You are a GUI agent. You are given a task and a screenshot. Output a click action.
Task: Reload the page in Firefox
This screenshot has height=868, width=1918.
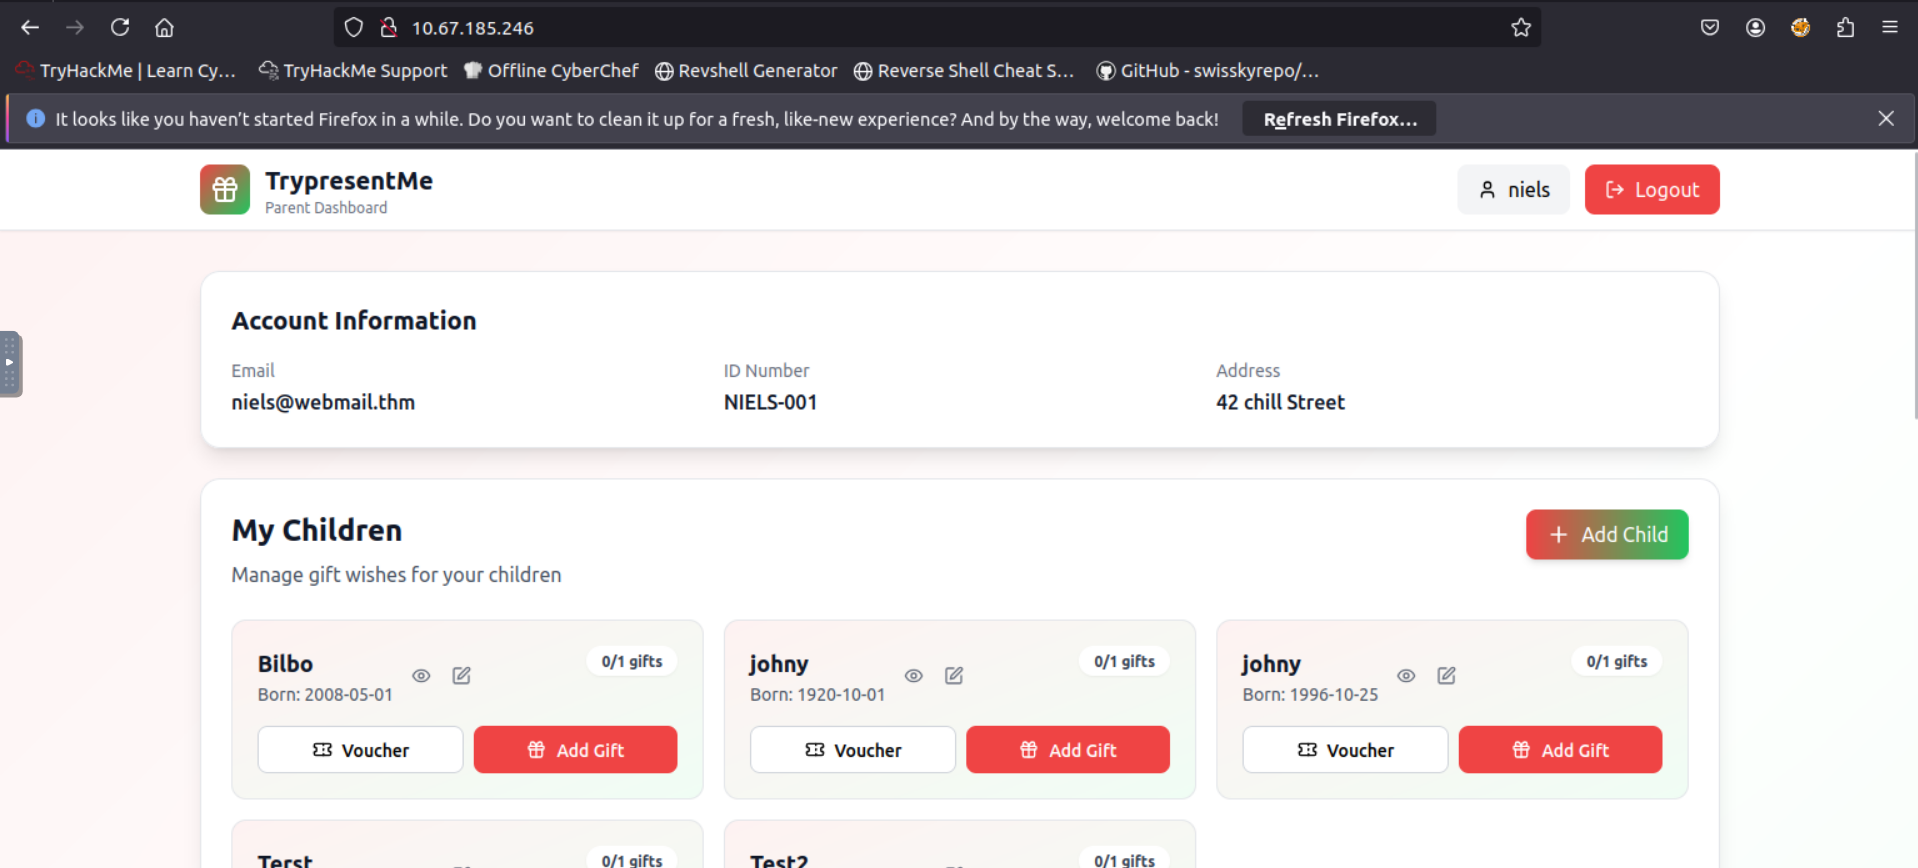pyautogui.click(x=120, y=28)
